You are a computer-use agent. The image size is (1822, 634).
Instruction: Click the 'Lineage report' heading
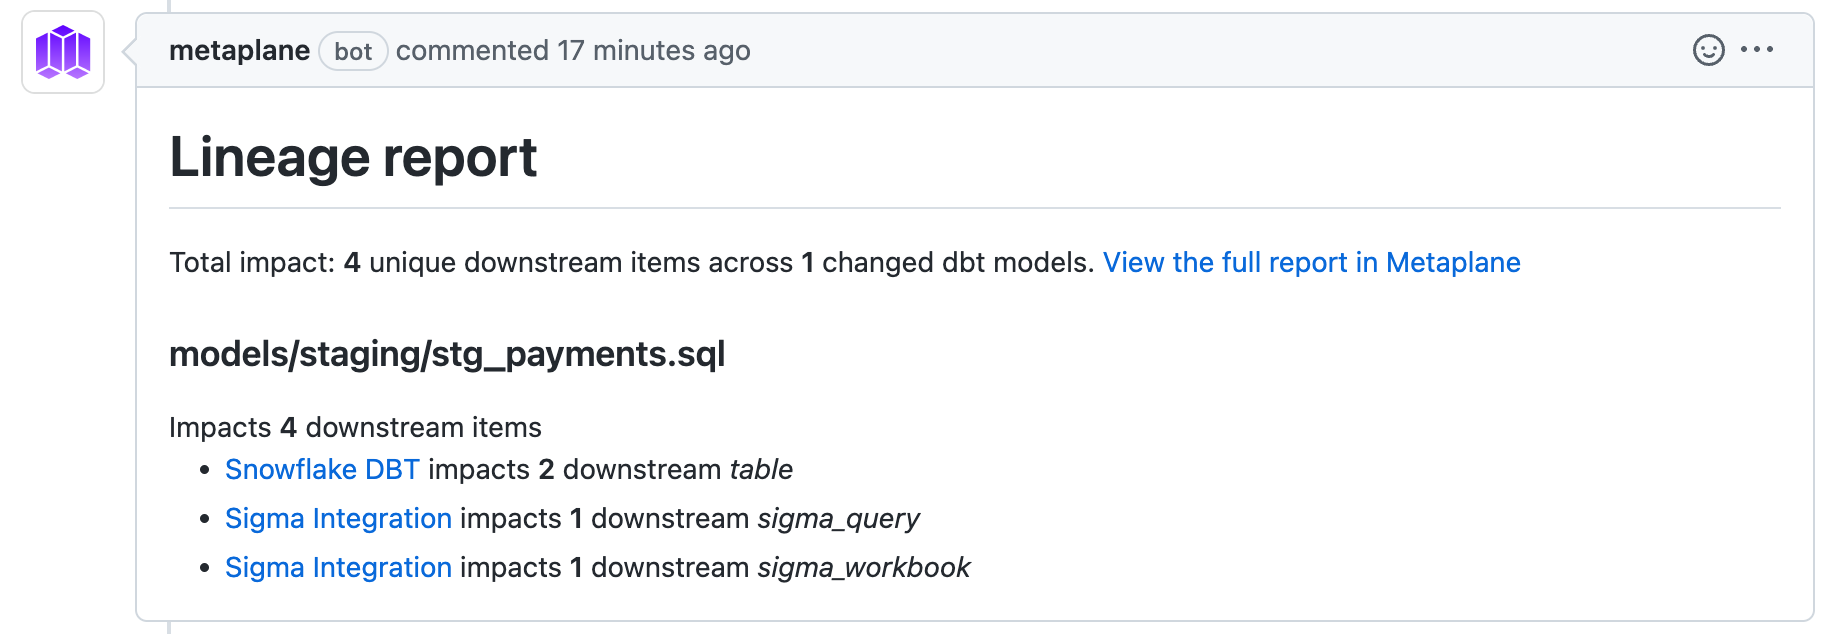(353, 157)
